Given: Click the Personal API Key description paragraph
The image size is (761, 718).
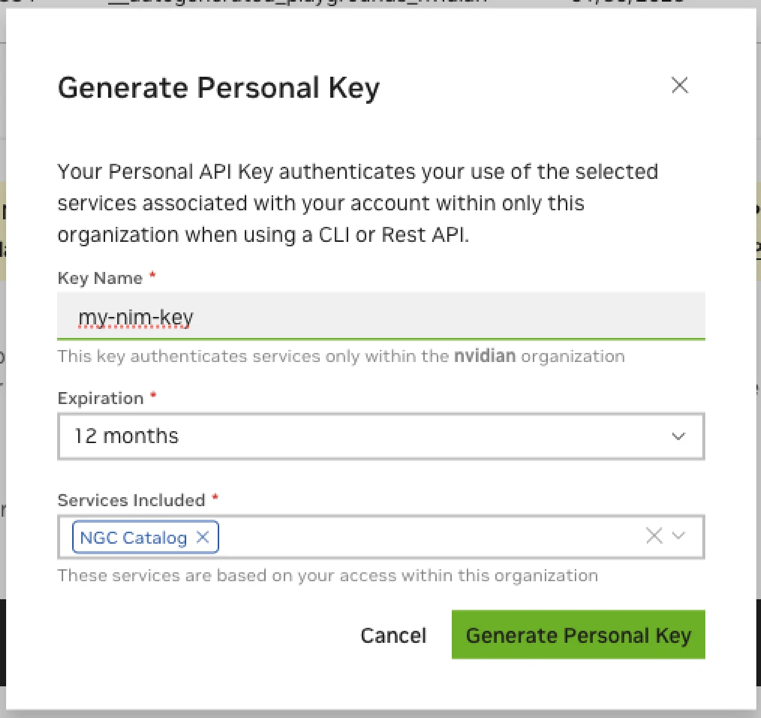Looking at the screenshot, I should 358,203.
